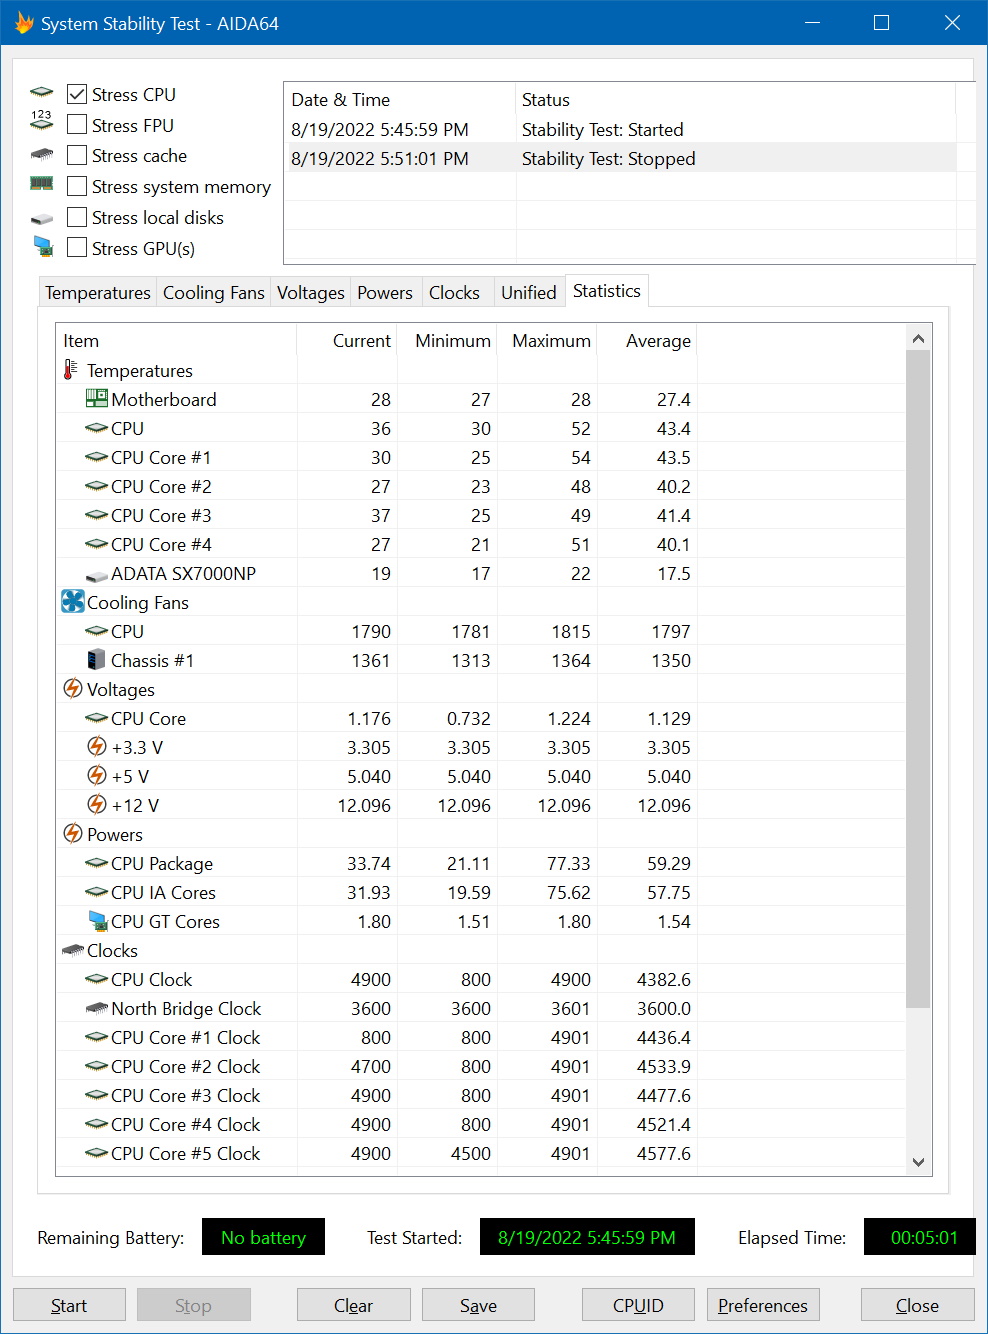Switch to the Cooling Fans tab
Screen dimensions: 988x1334
click(213, 292)
